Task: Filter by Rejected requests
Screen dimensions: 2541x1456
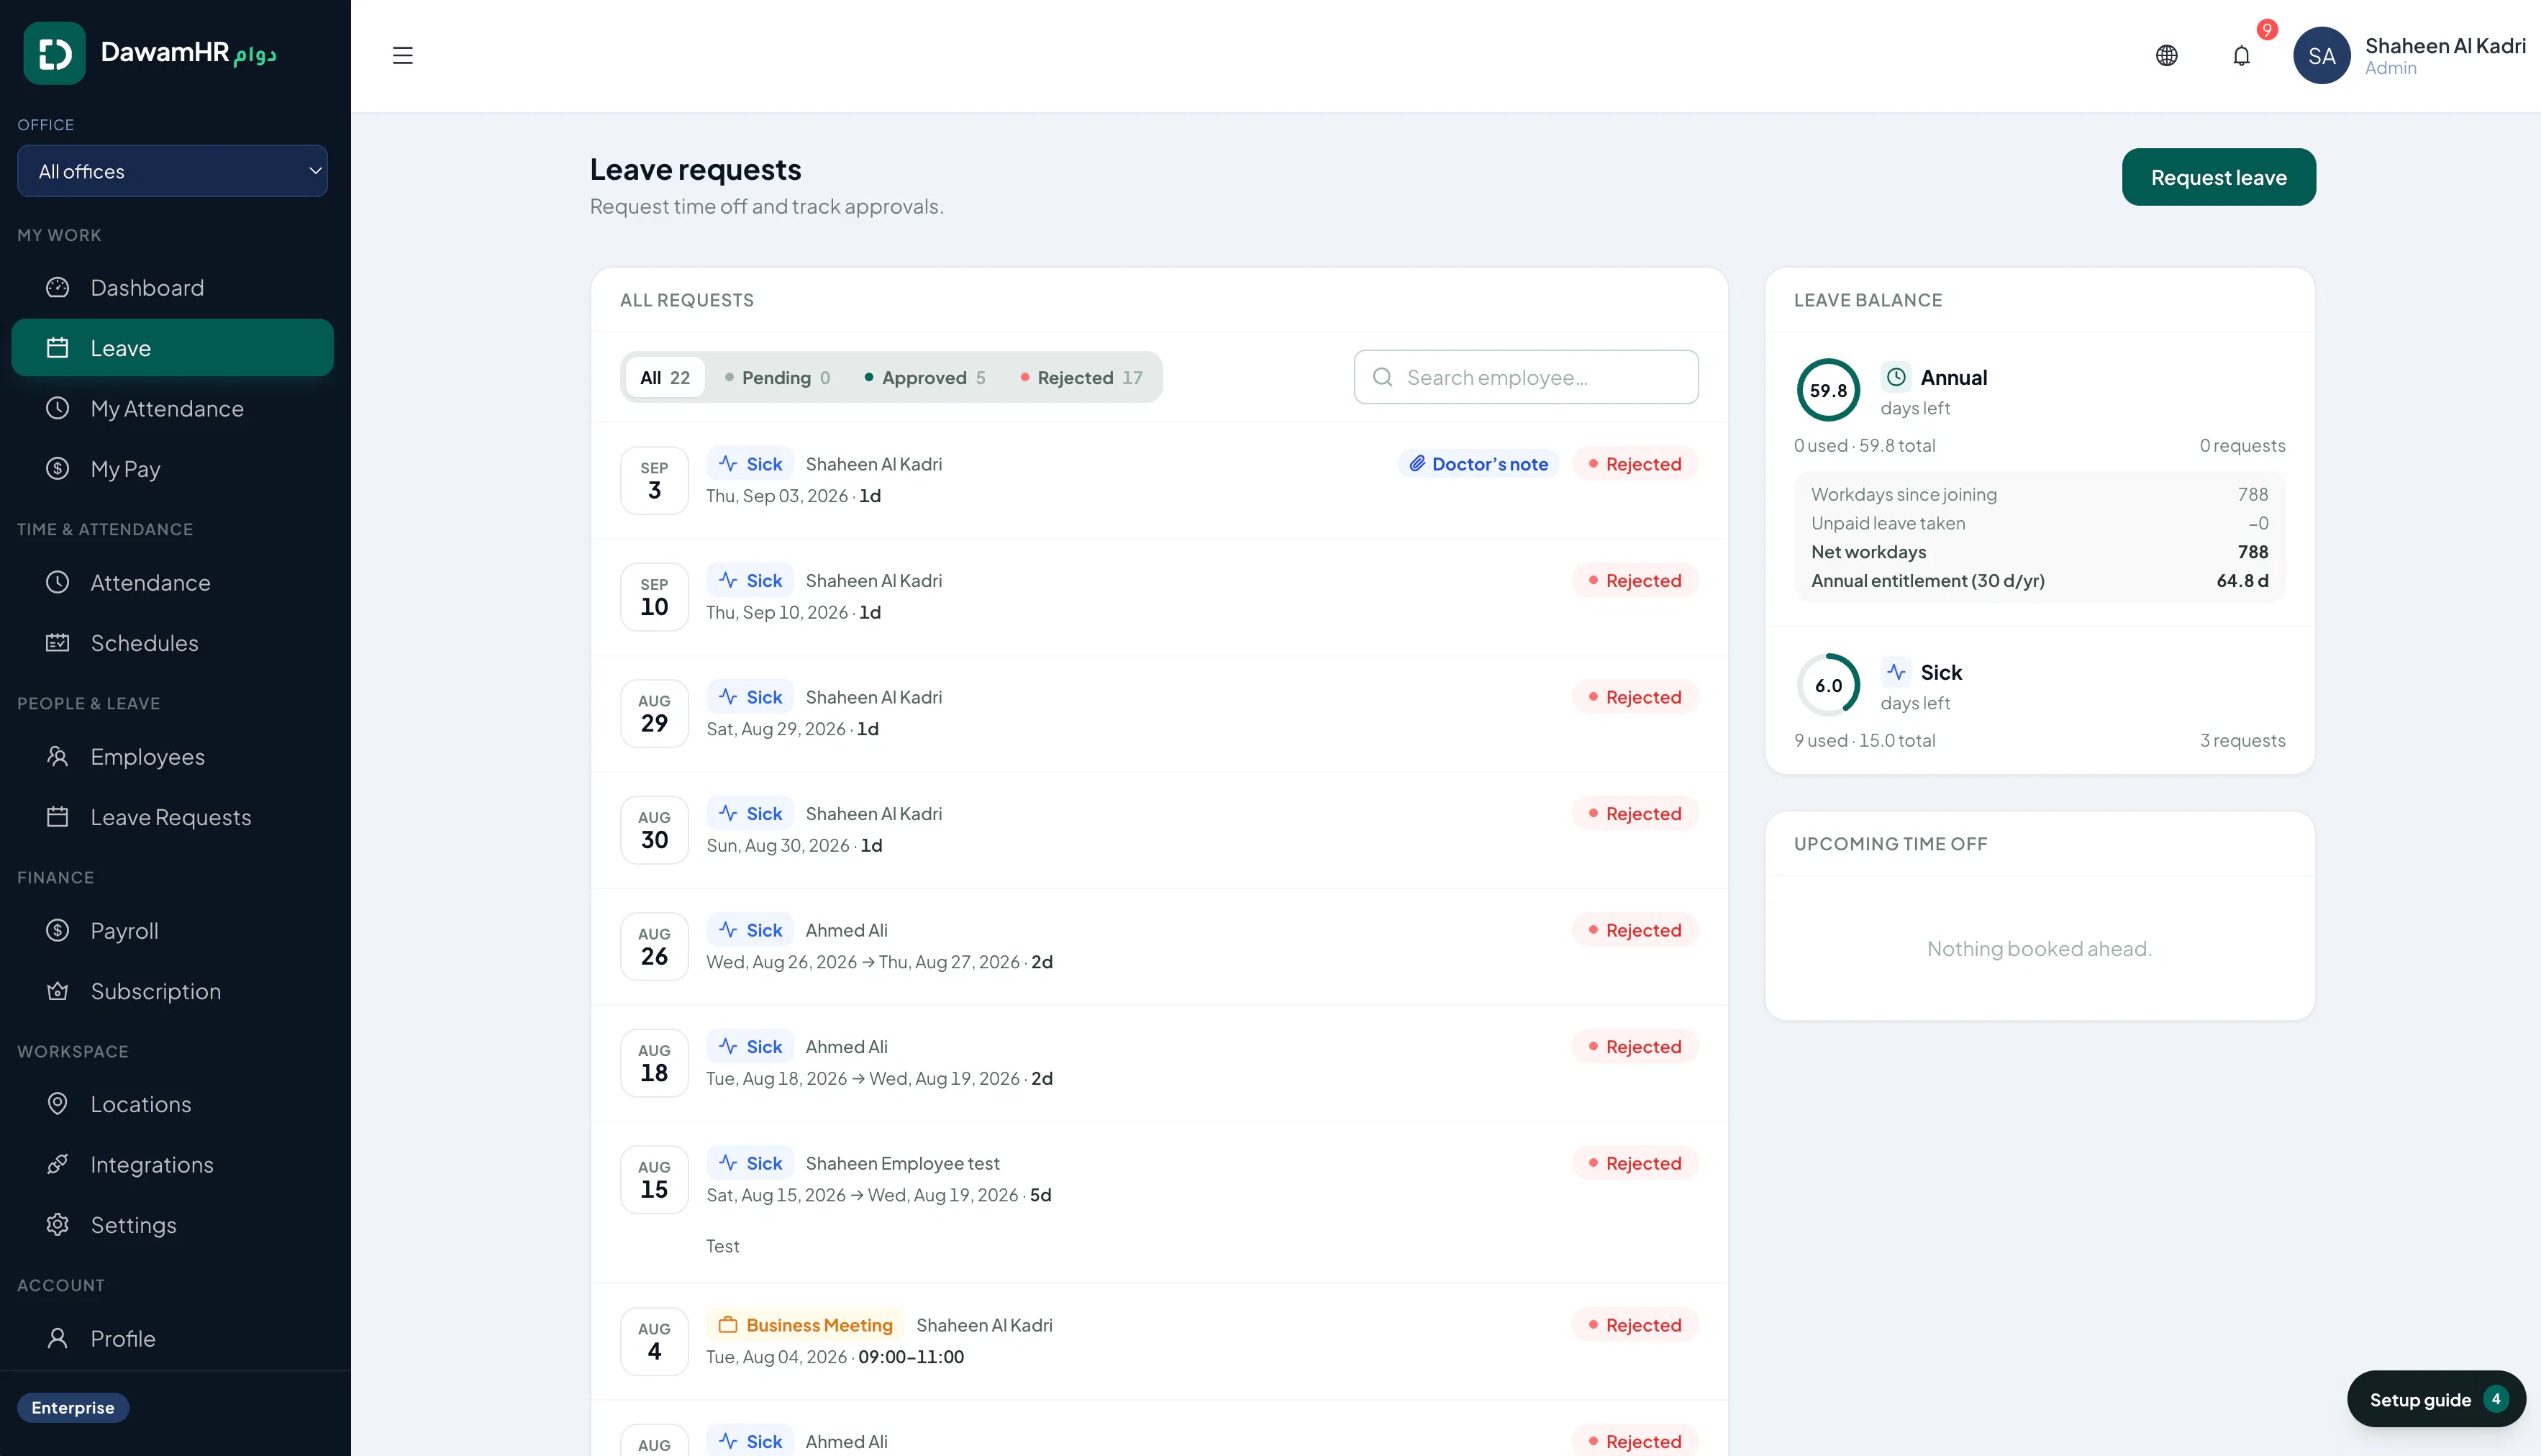Action: [x=1082, y=377]
